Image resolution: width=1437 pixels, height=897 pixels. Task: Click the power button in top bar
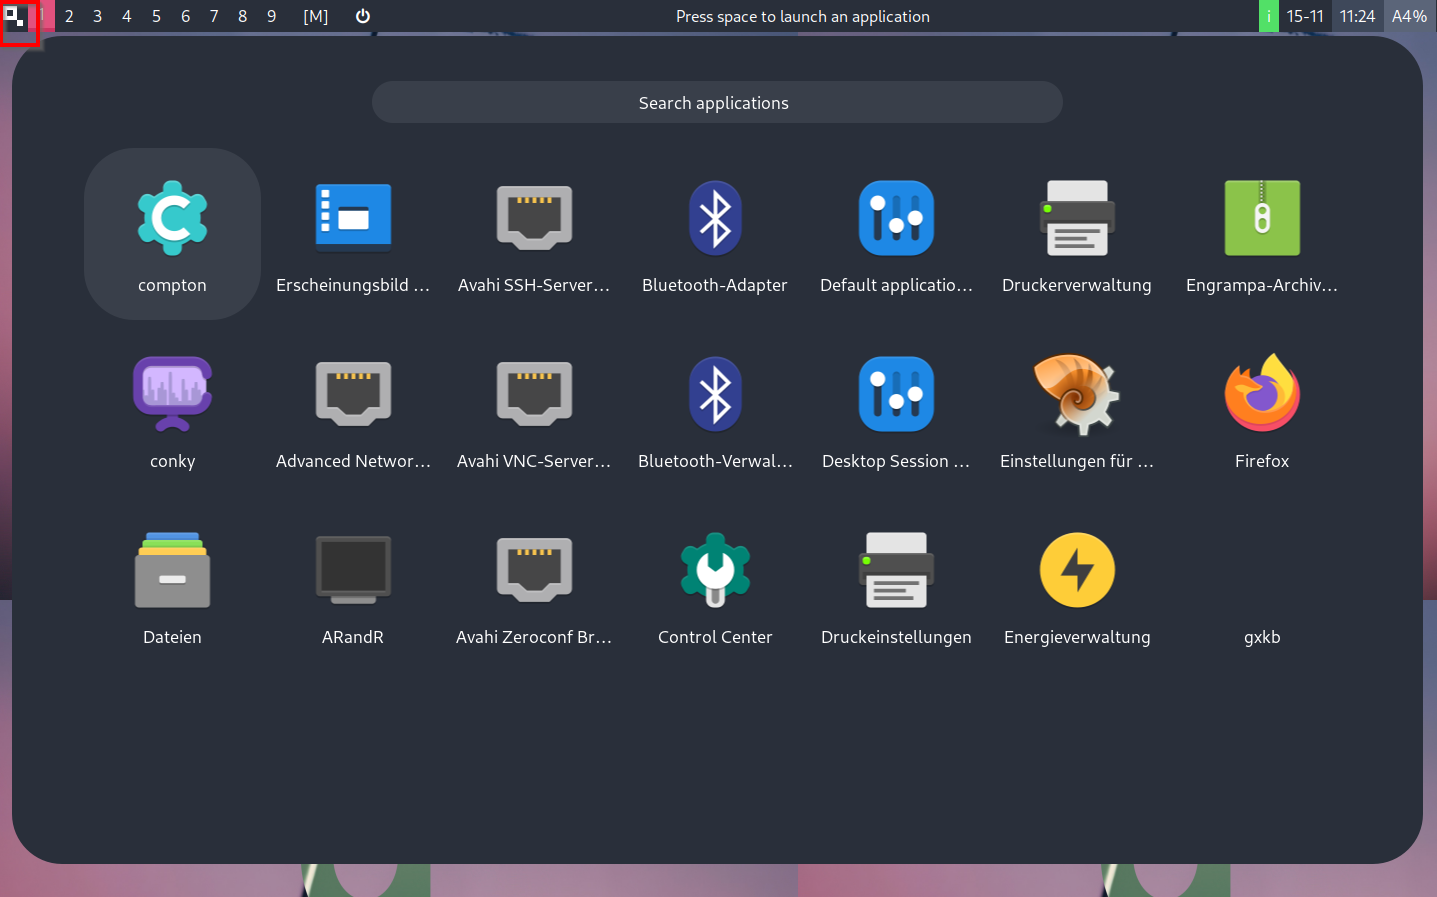point(363,16)
